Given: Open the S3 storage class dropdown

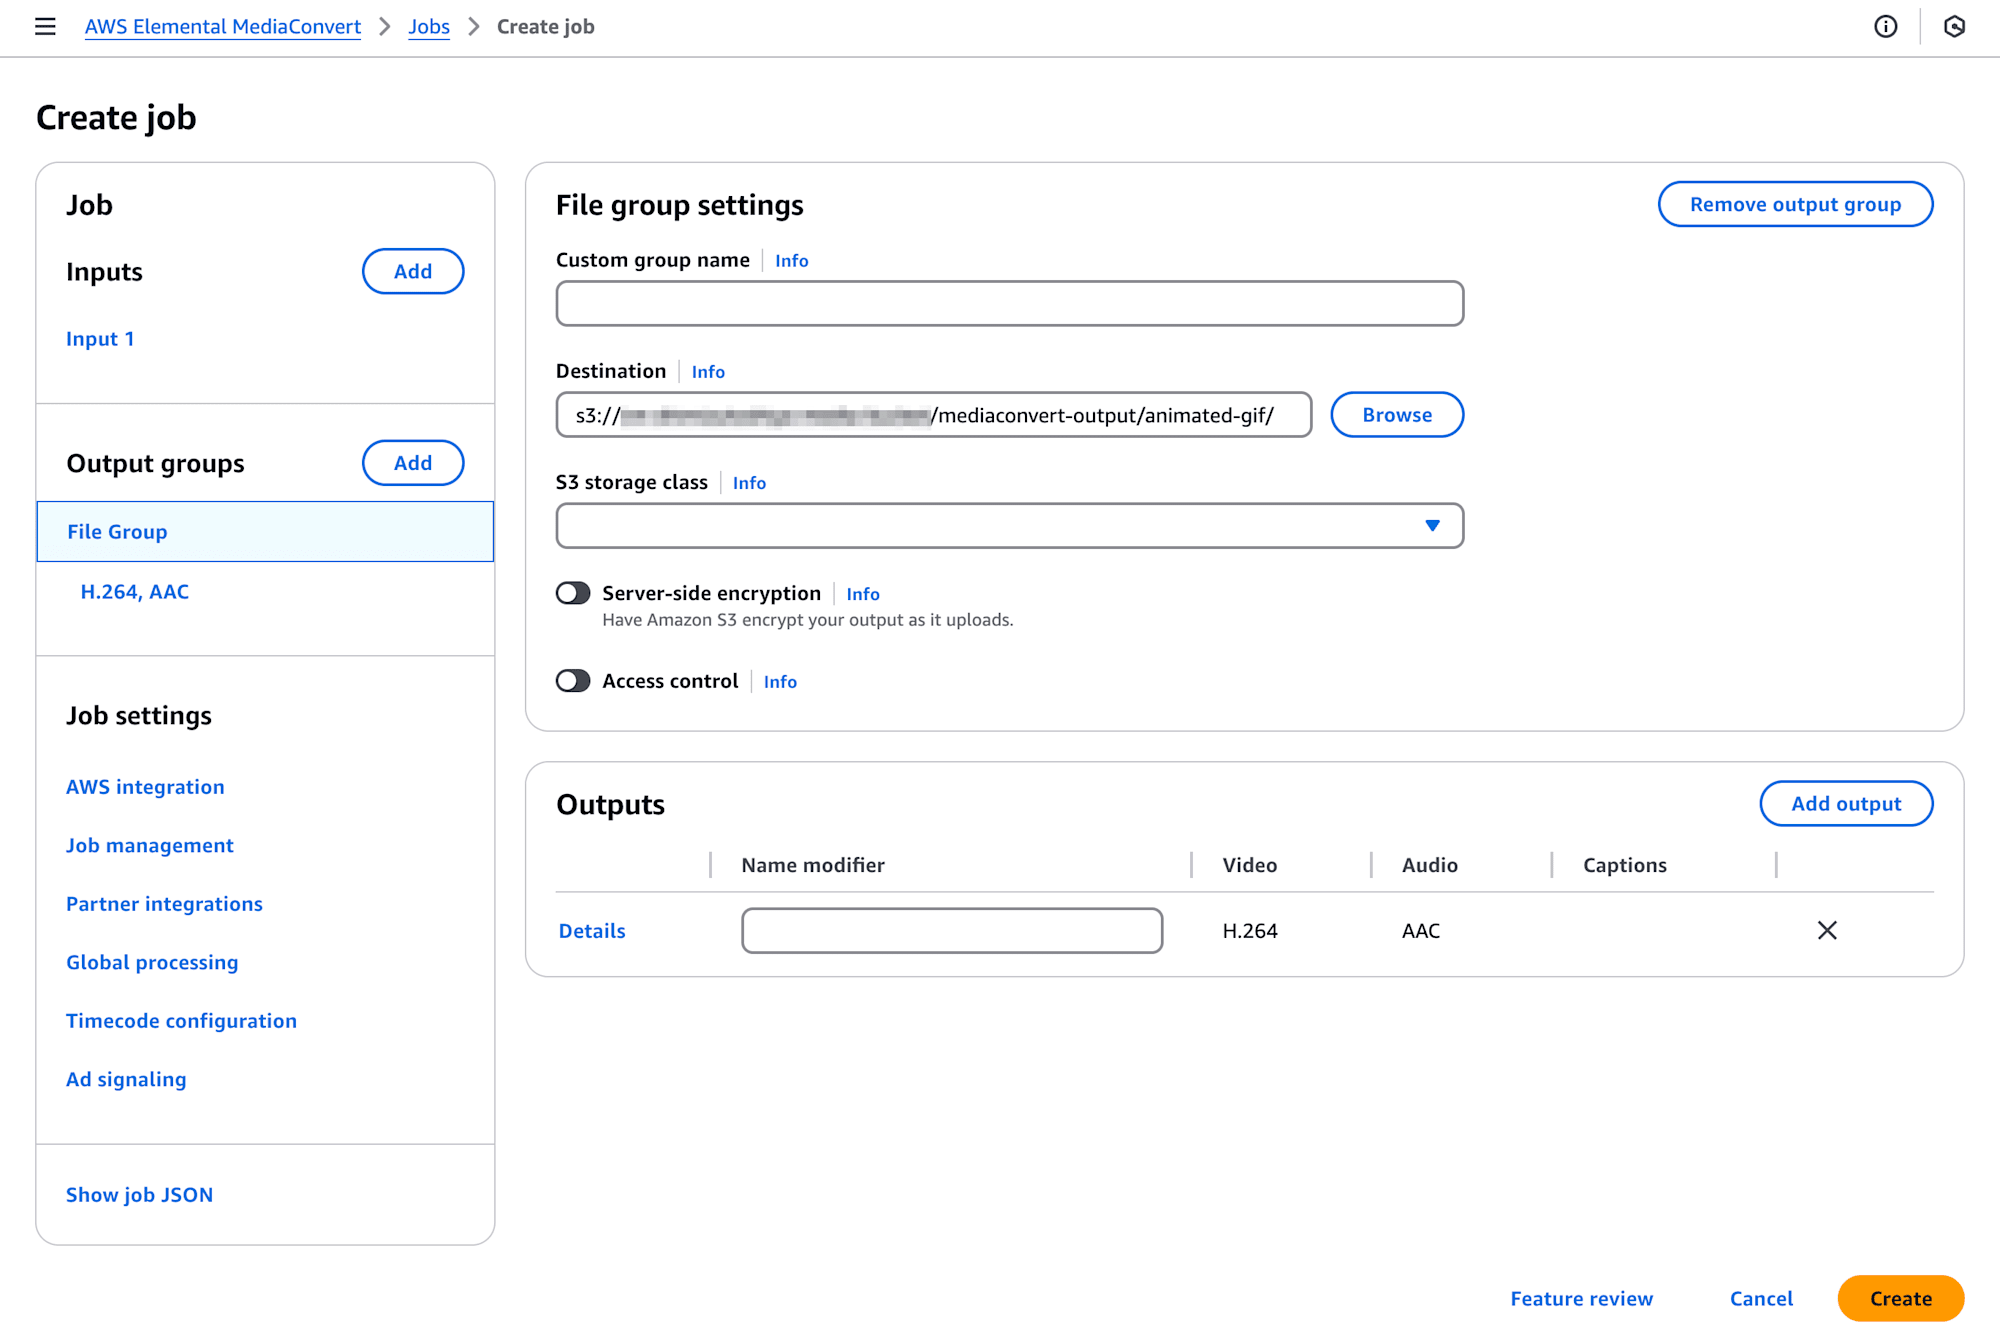Looking at the screenshot, I should 1010,526.
